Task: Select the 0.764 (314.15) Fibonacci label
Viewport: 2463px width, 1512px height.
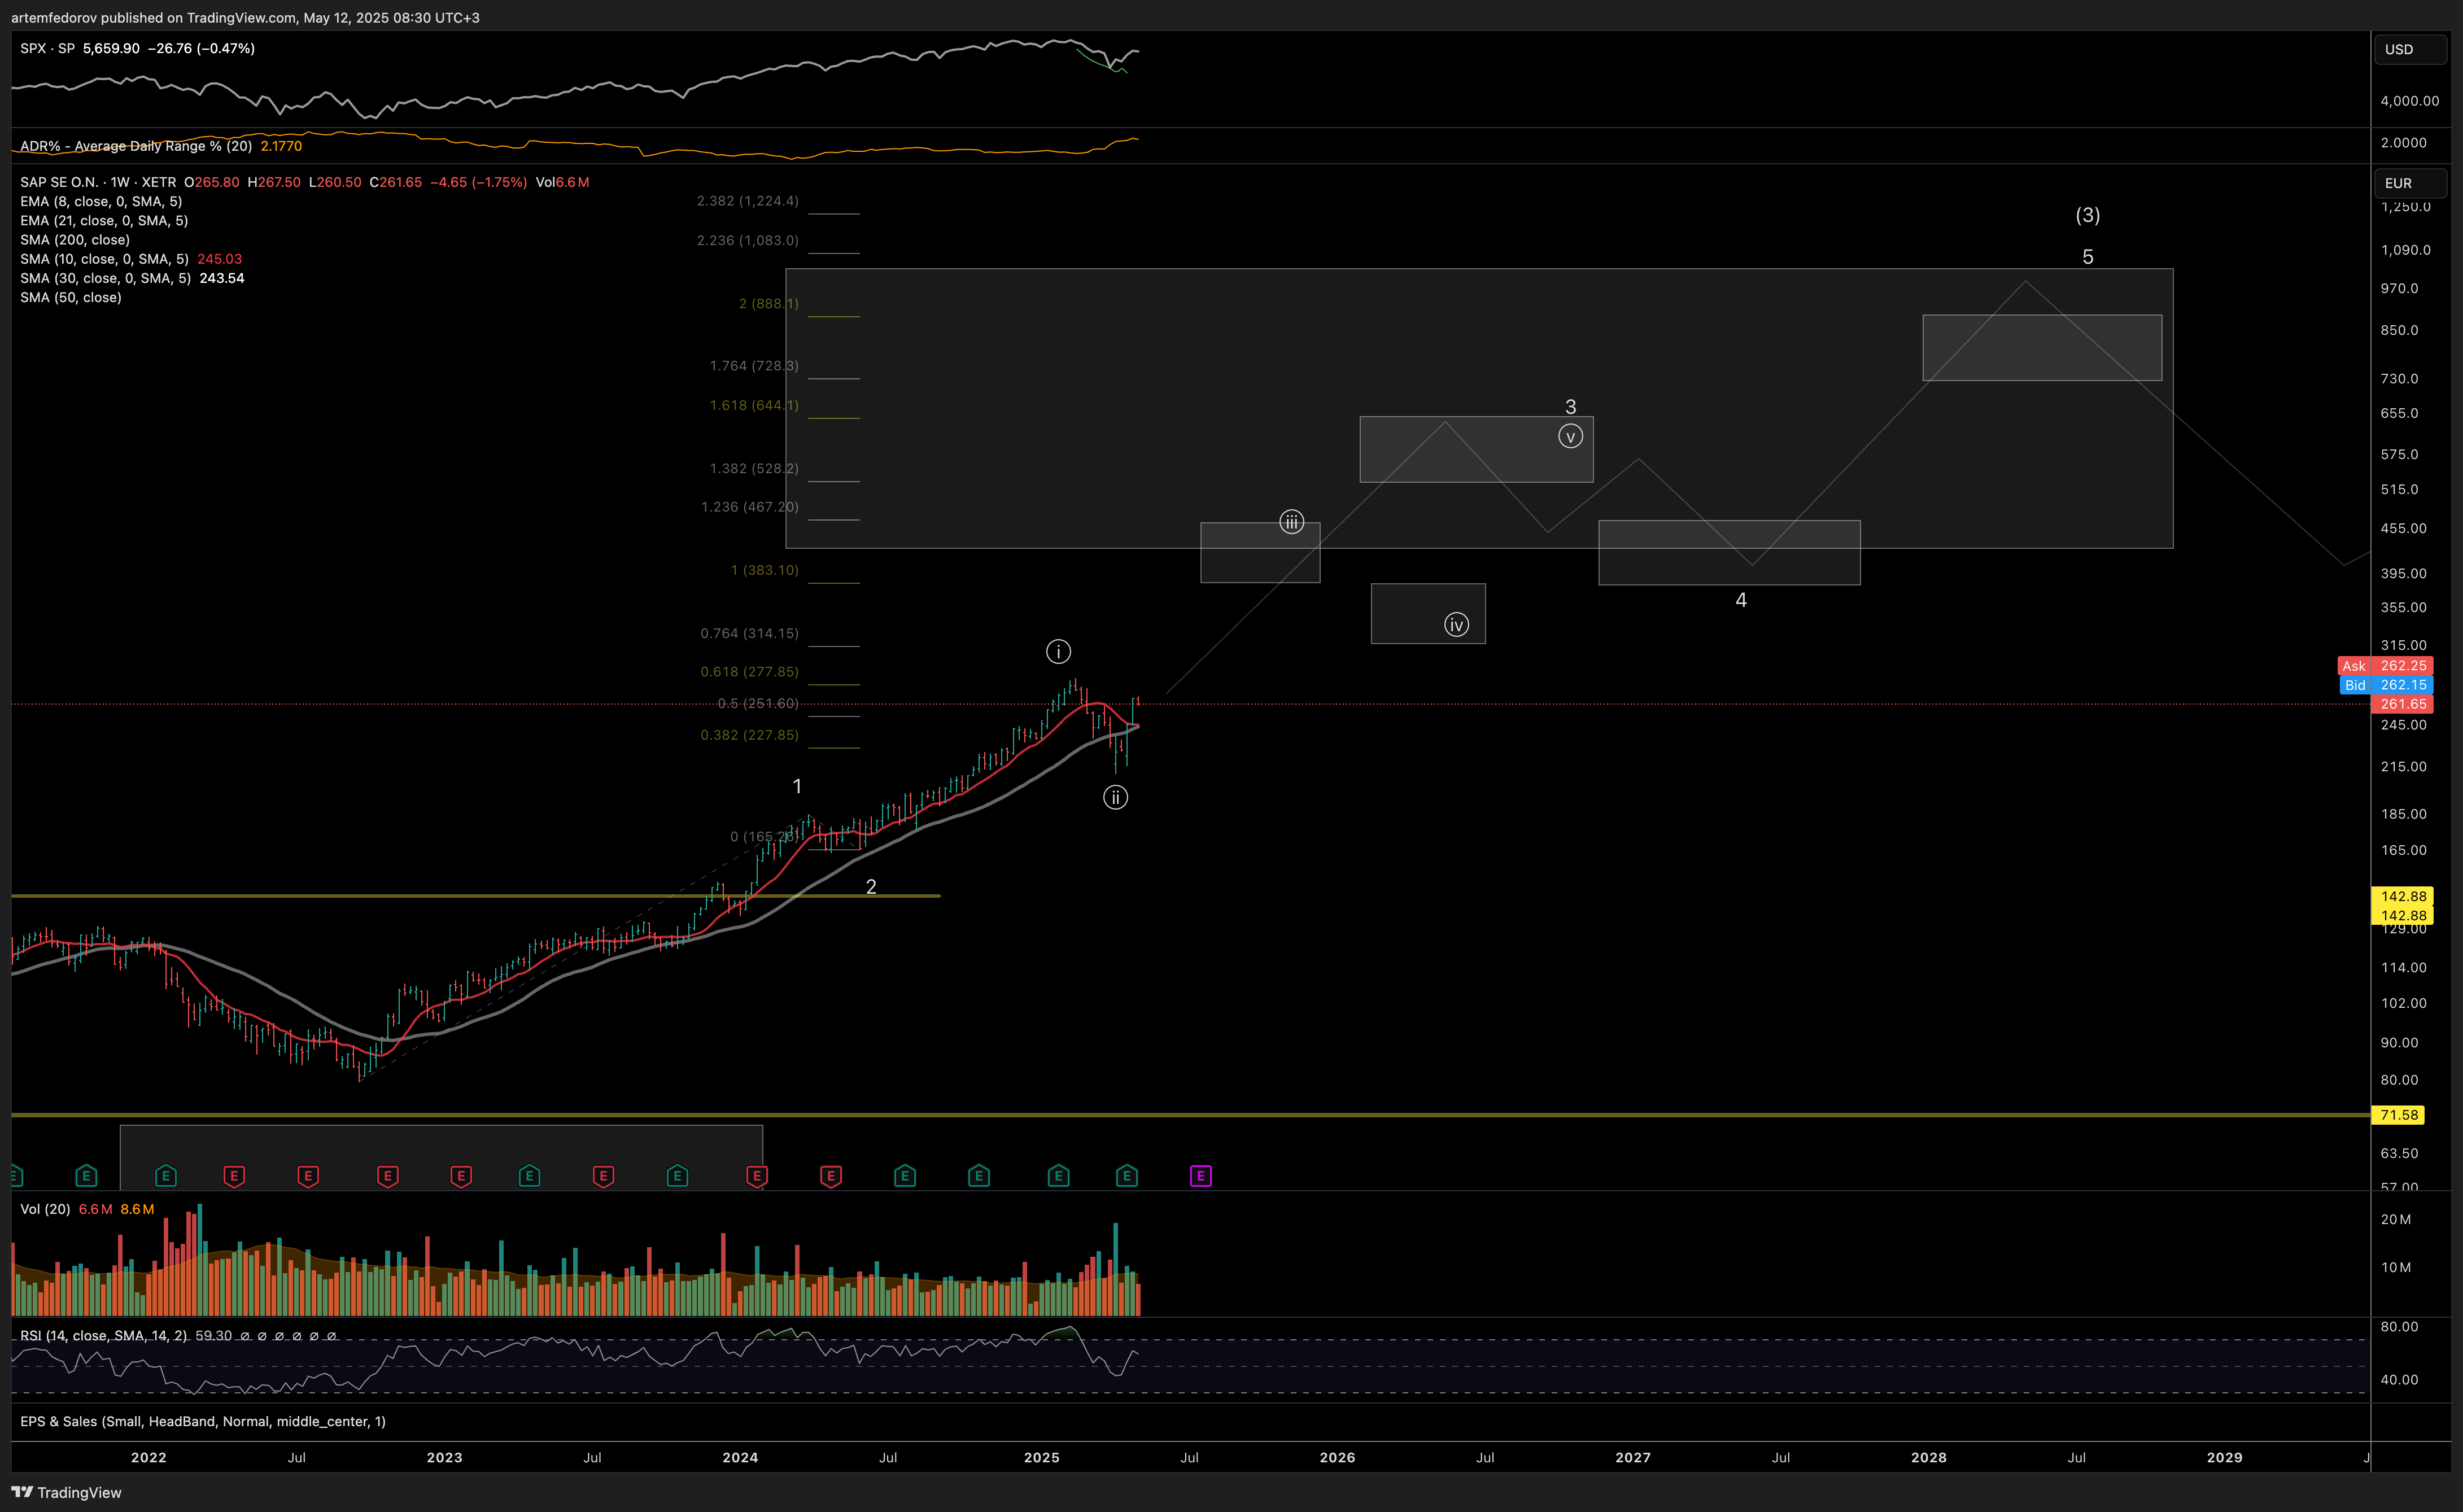Action: 750,633
